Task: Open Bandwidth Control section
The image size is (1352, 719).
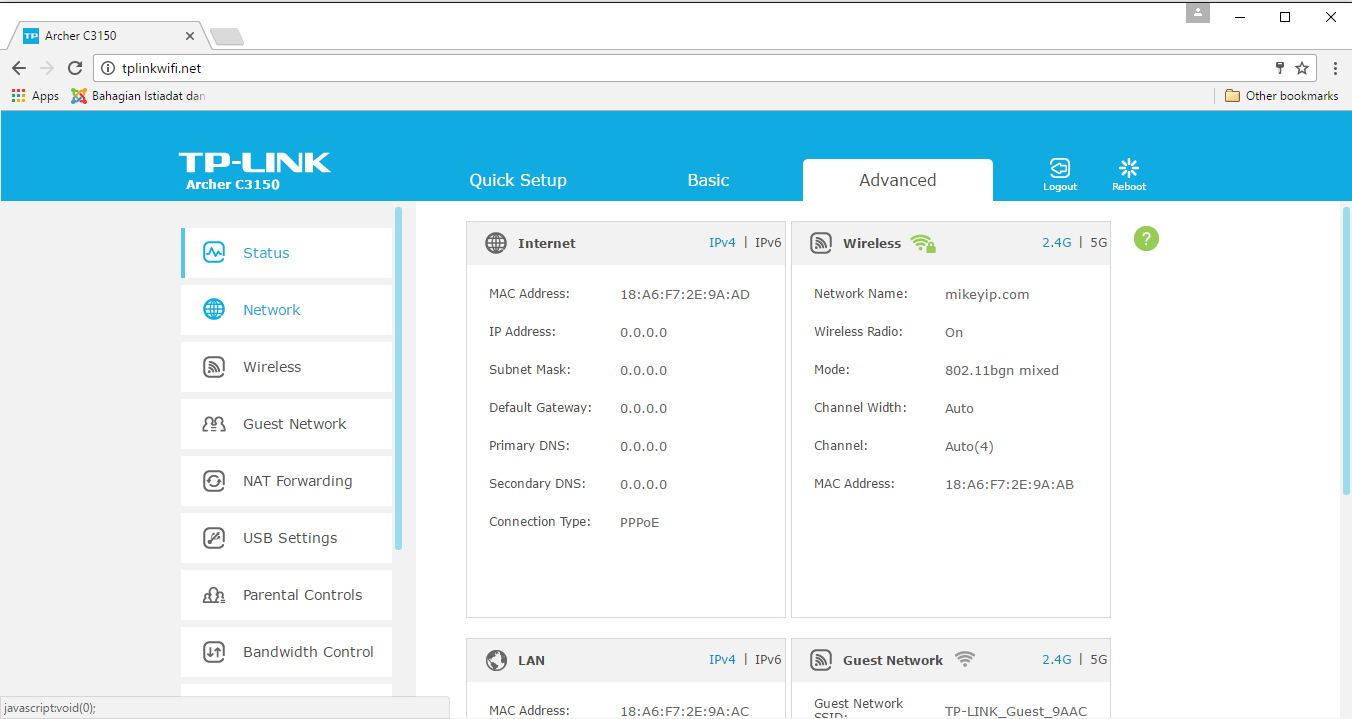Action: [x=287, y=652]
